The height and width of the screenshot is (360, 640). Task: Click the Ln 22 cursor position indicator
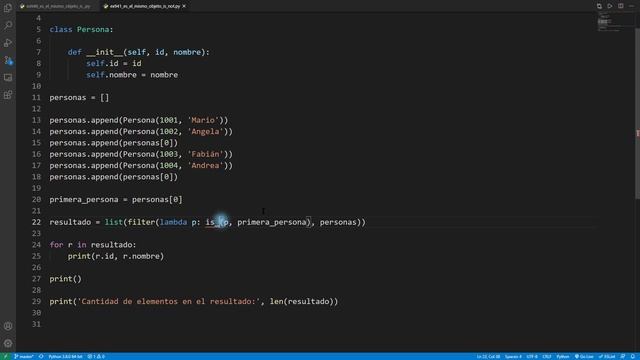coord(489,357)
